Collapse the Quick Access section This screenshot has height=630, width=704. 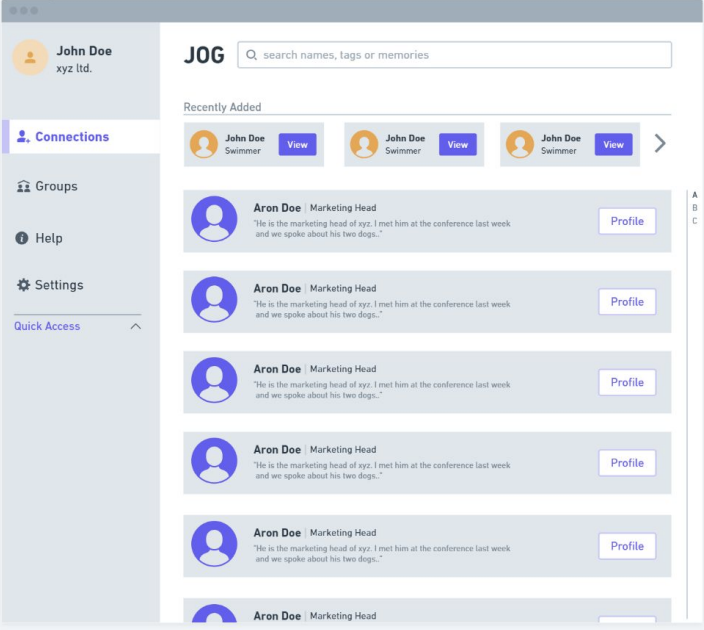[136, 327]
